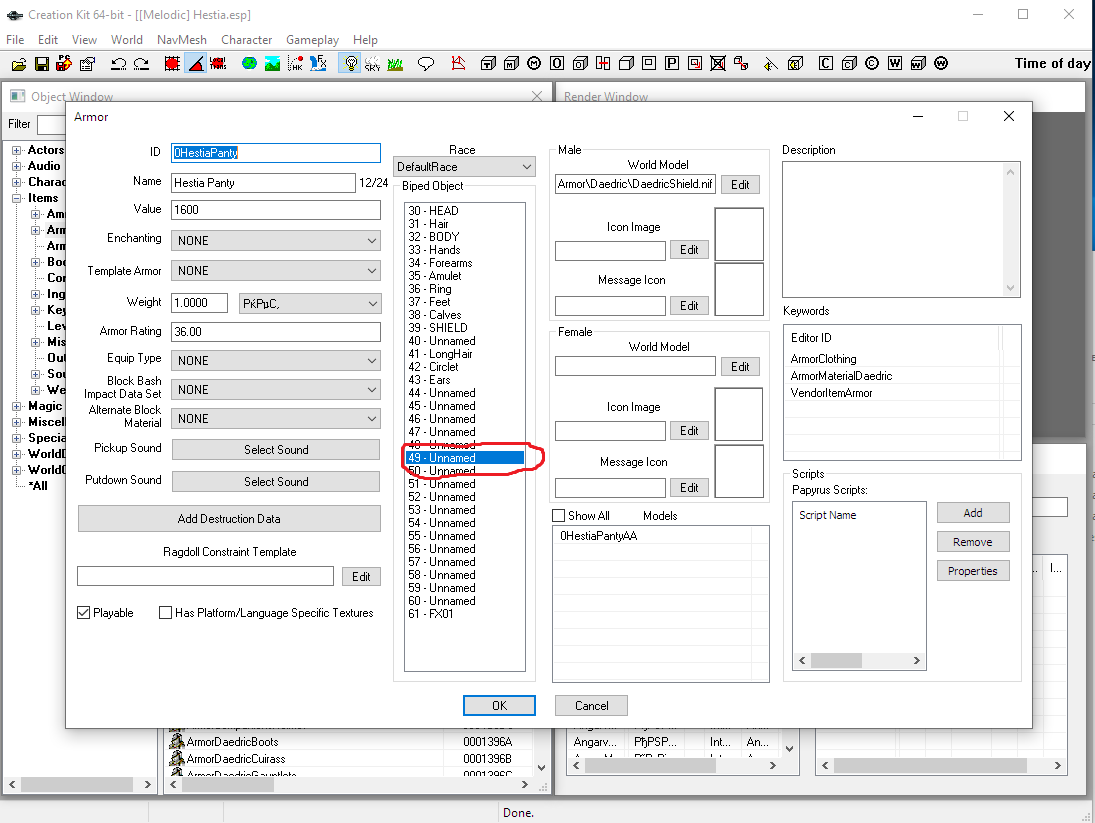
Task: Click the speech bubble dialogue icon
Action: pos(426,64)
